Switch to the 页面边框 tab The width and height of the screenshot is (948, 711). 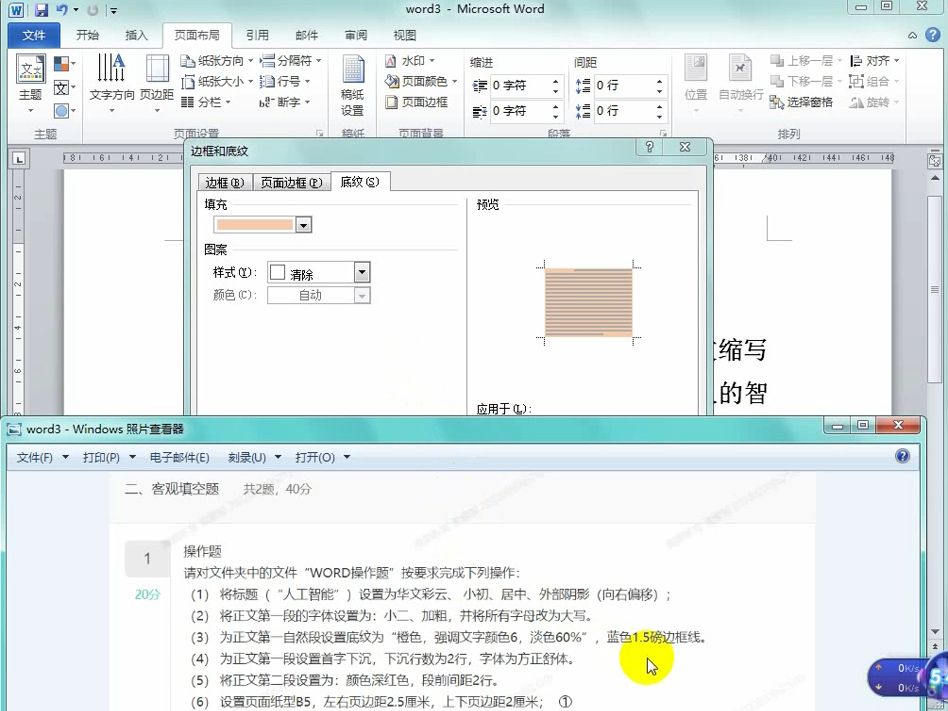(x=289, y=182)
